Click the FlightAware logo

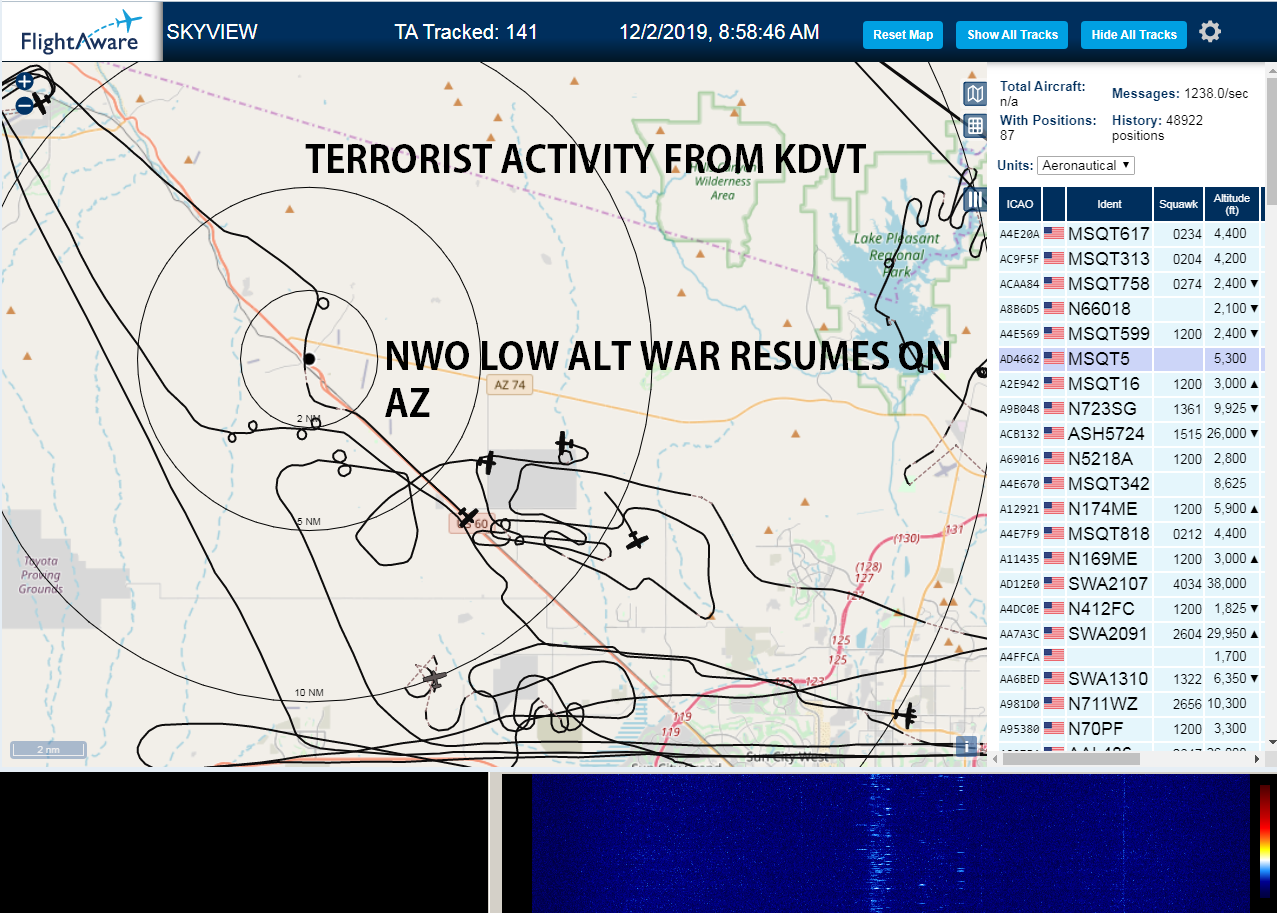coord(81,32)
